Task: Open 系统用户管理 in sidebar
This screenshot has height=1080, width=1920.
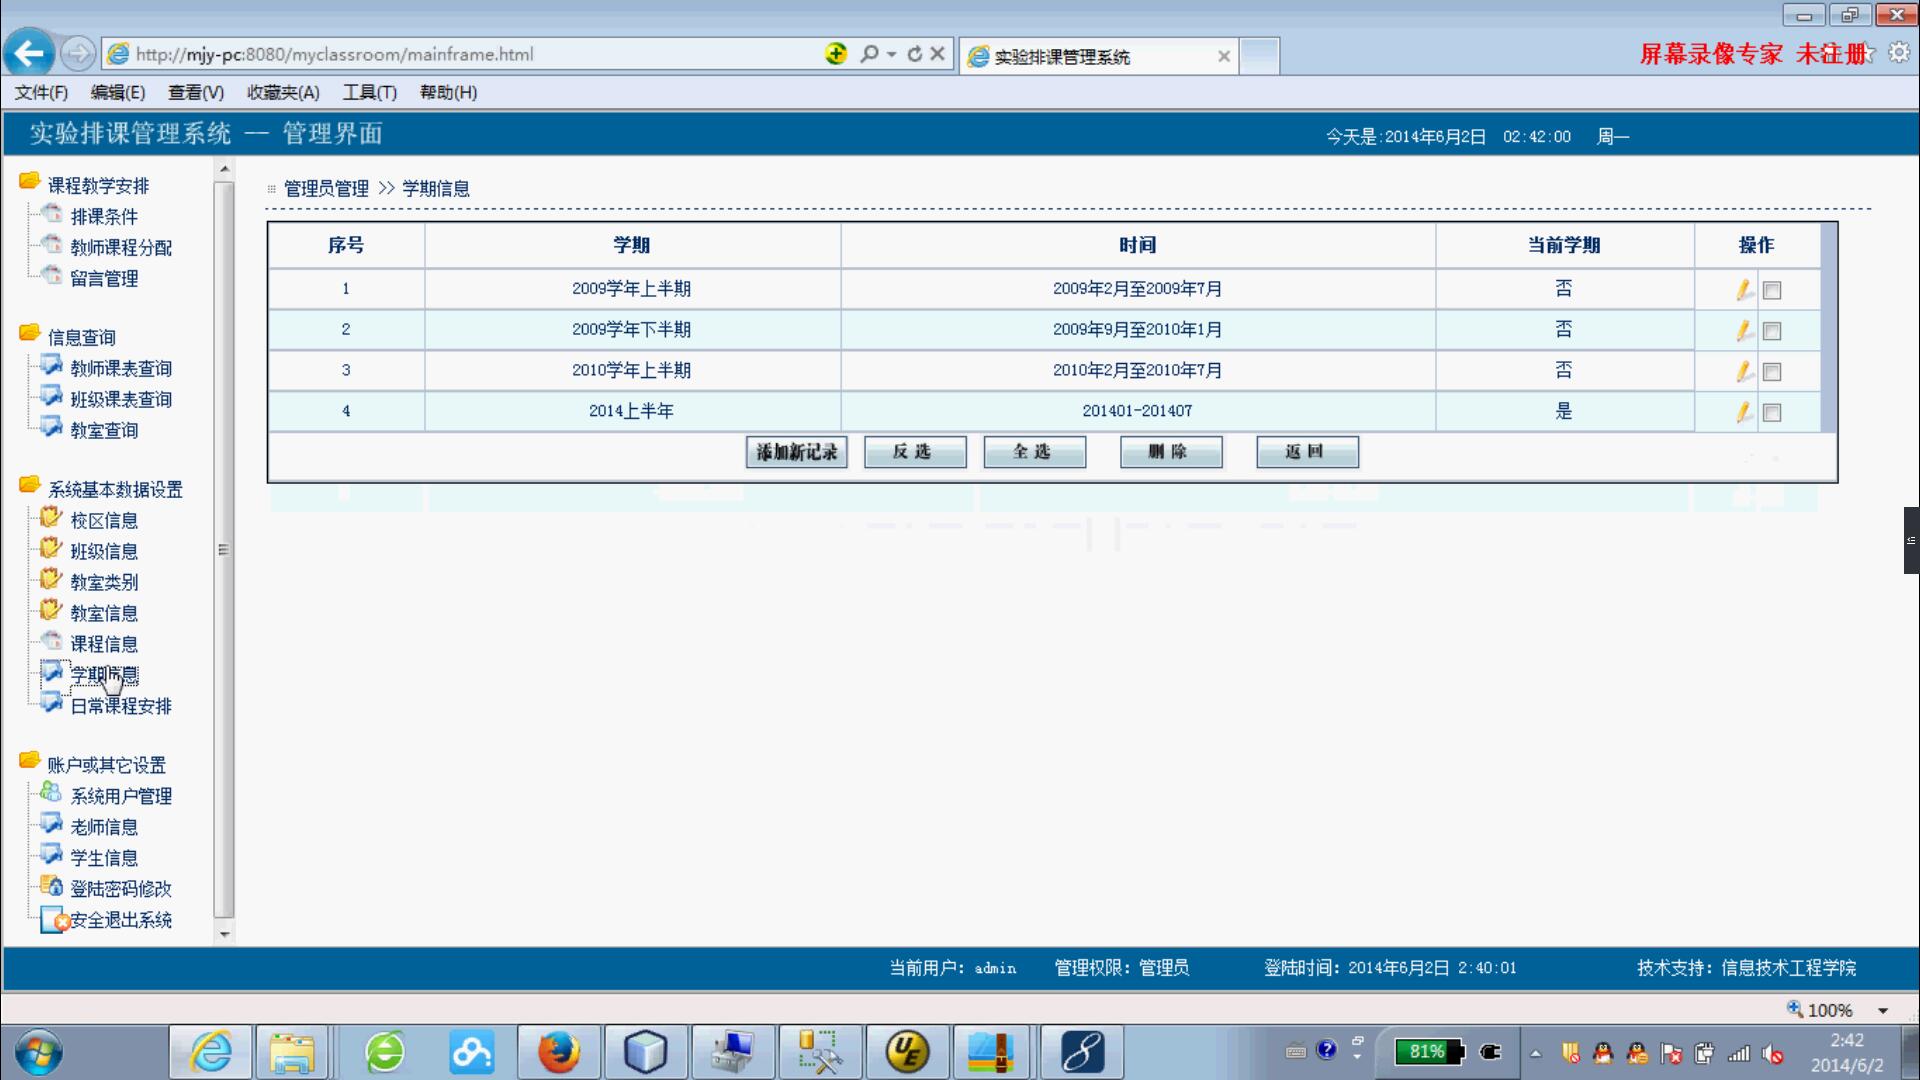Action: 121,797
